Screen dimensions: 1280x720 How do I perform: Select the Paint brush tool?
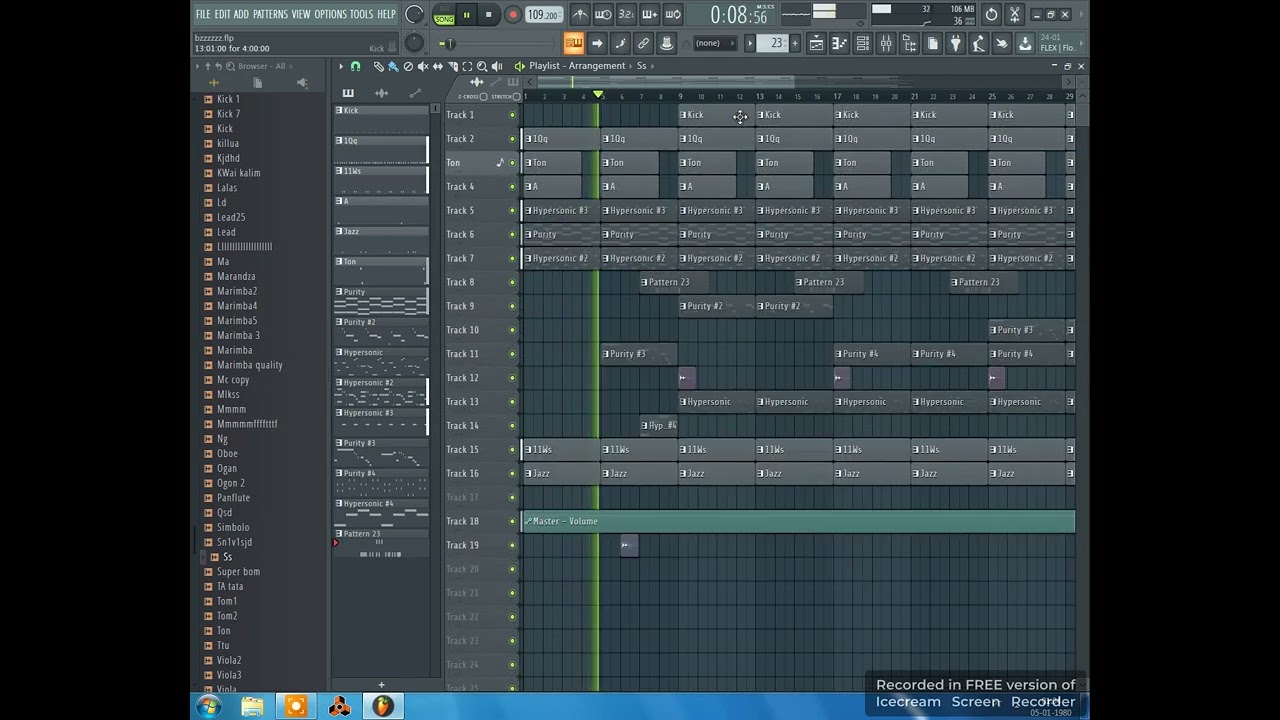pos(394,66)
